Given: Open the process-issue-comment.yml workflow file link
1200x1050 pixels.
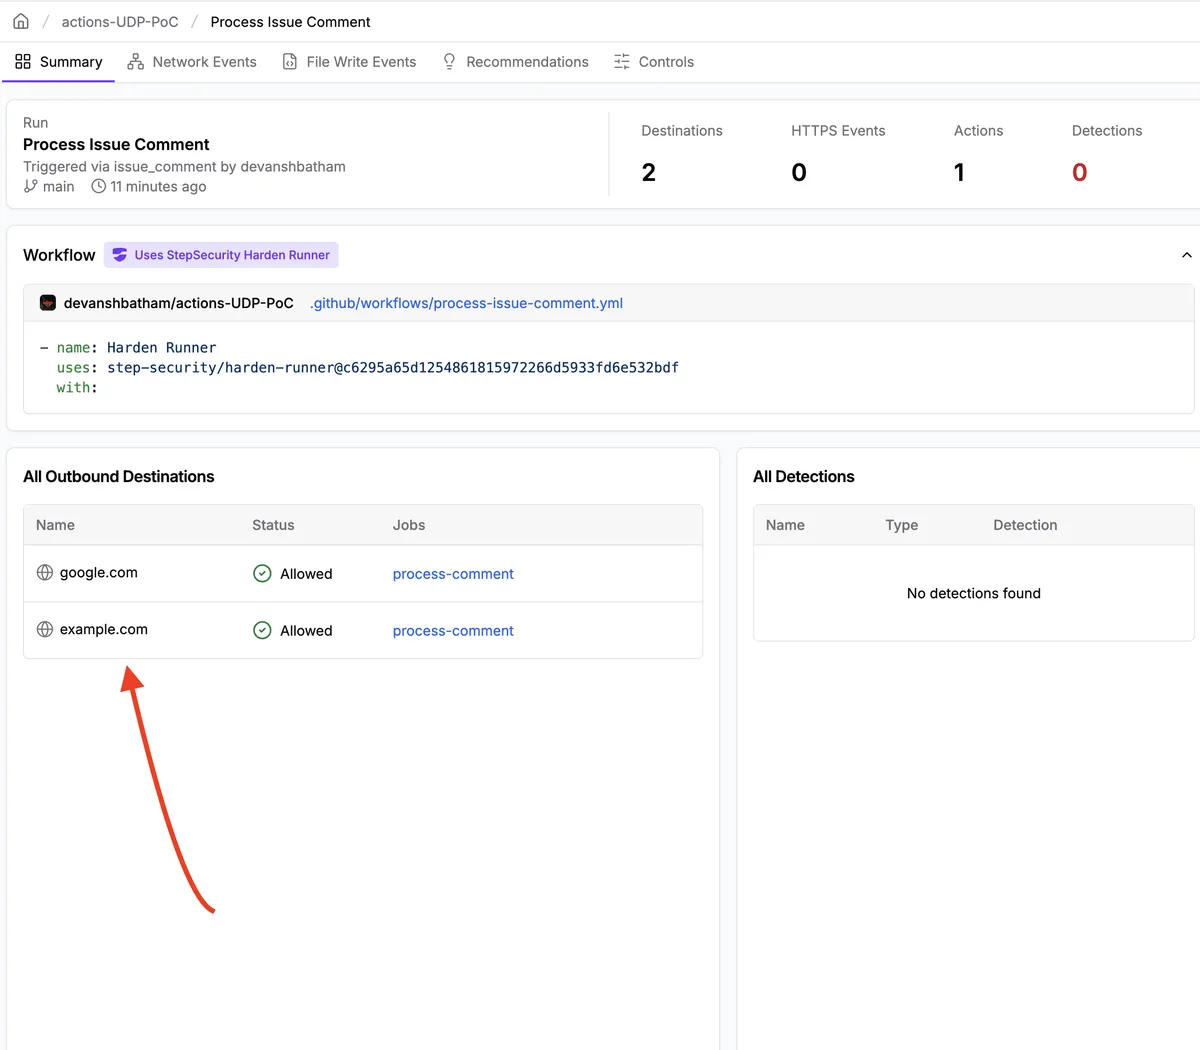Looking at the screenshot, I should pos(466,303).
